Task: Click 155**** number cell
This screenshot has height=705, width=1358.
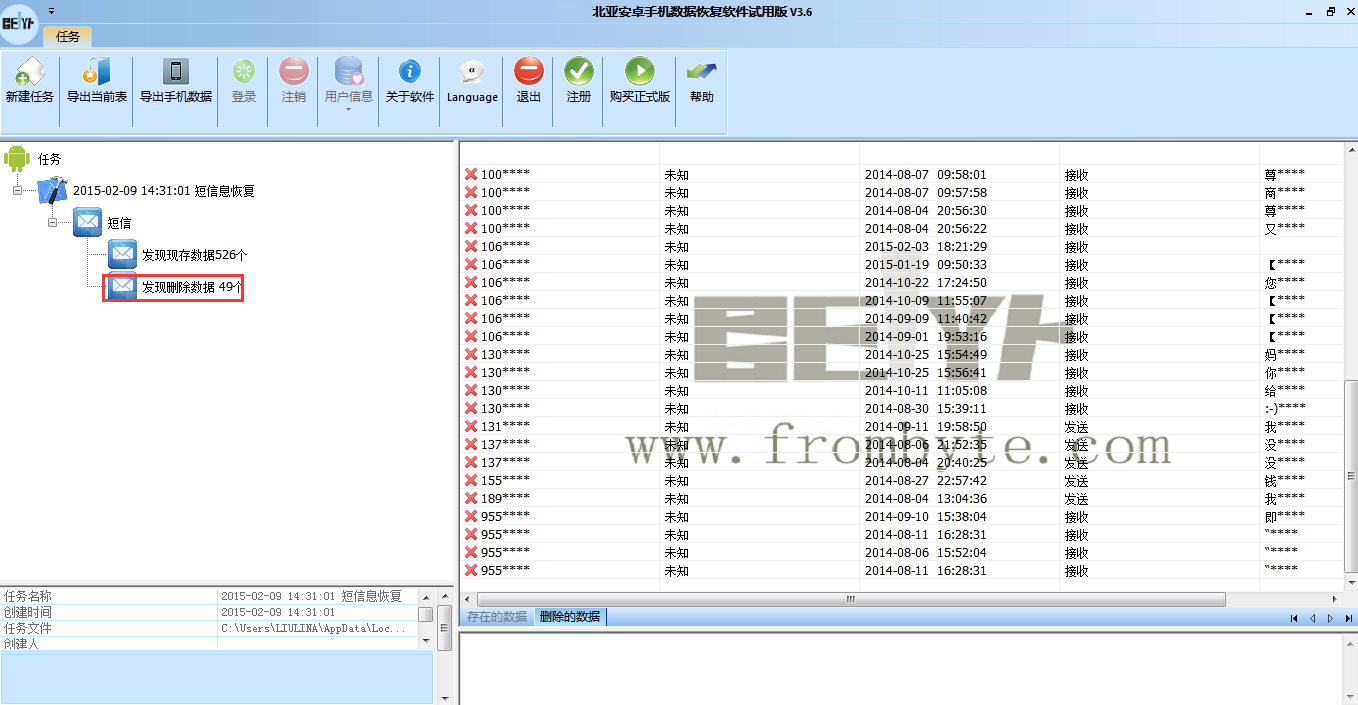Action: tap(505, 481)
